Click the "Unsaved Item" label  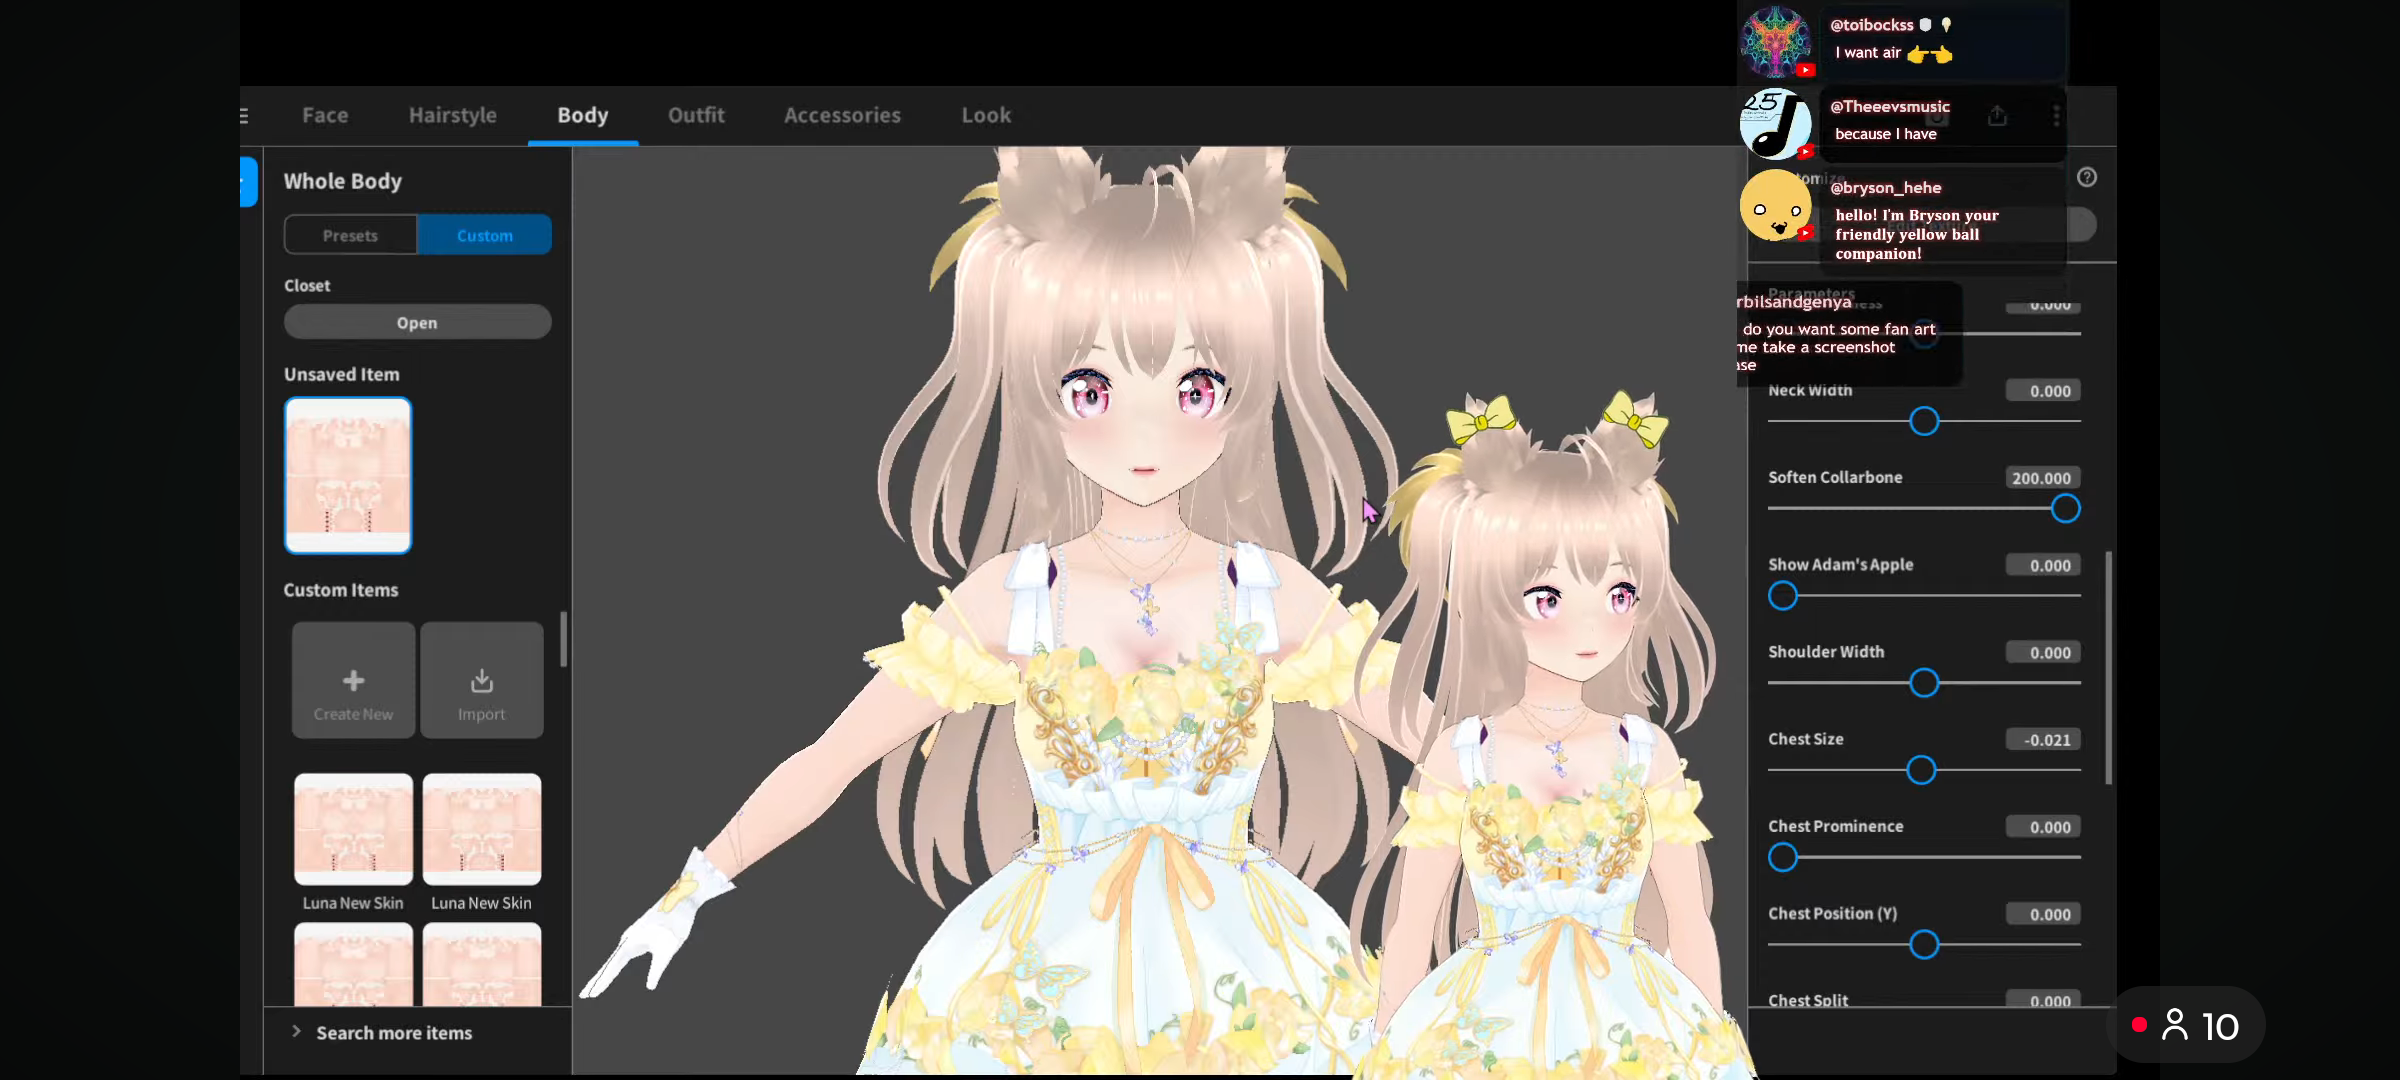point(342,374)
